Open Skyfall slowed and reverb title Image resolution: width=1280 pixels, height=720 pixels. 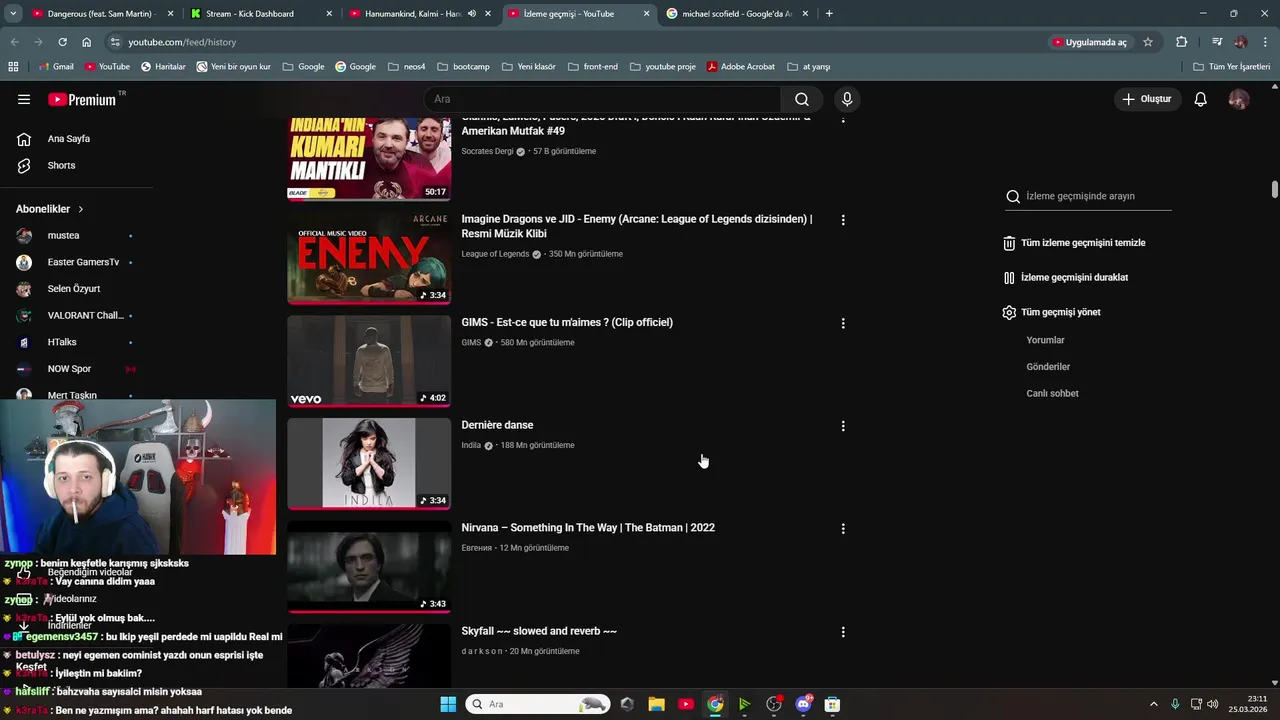(x=539, y=631)
